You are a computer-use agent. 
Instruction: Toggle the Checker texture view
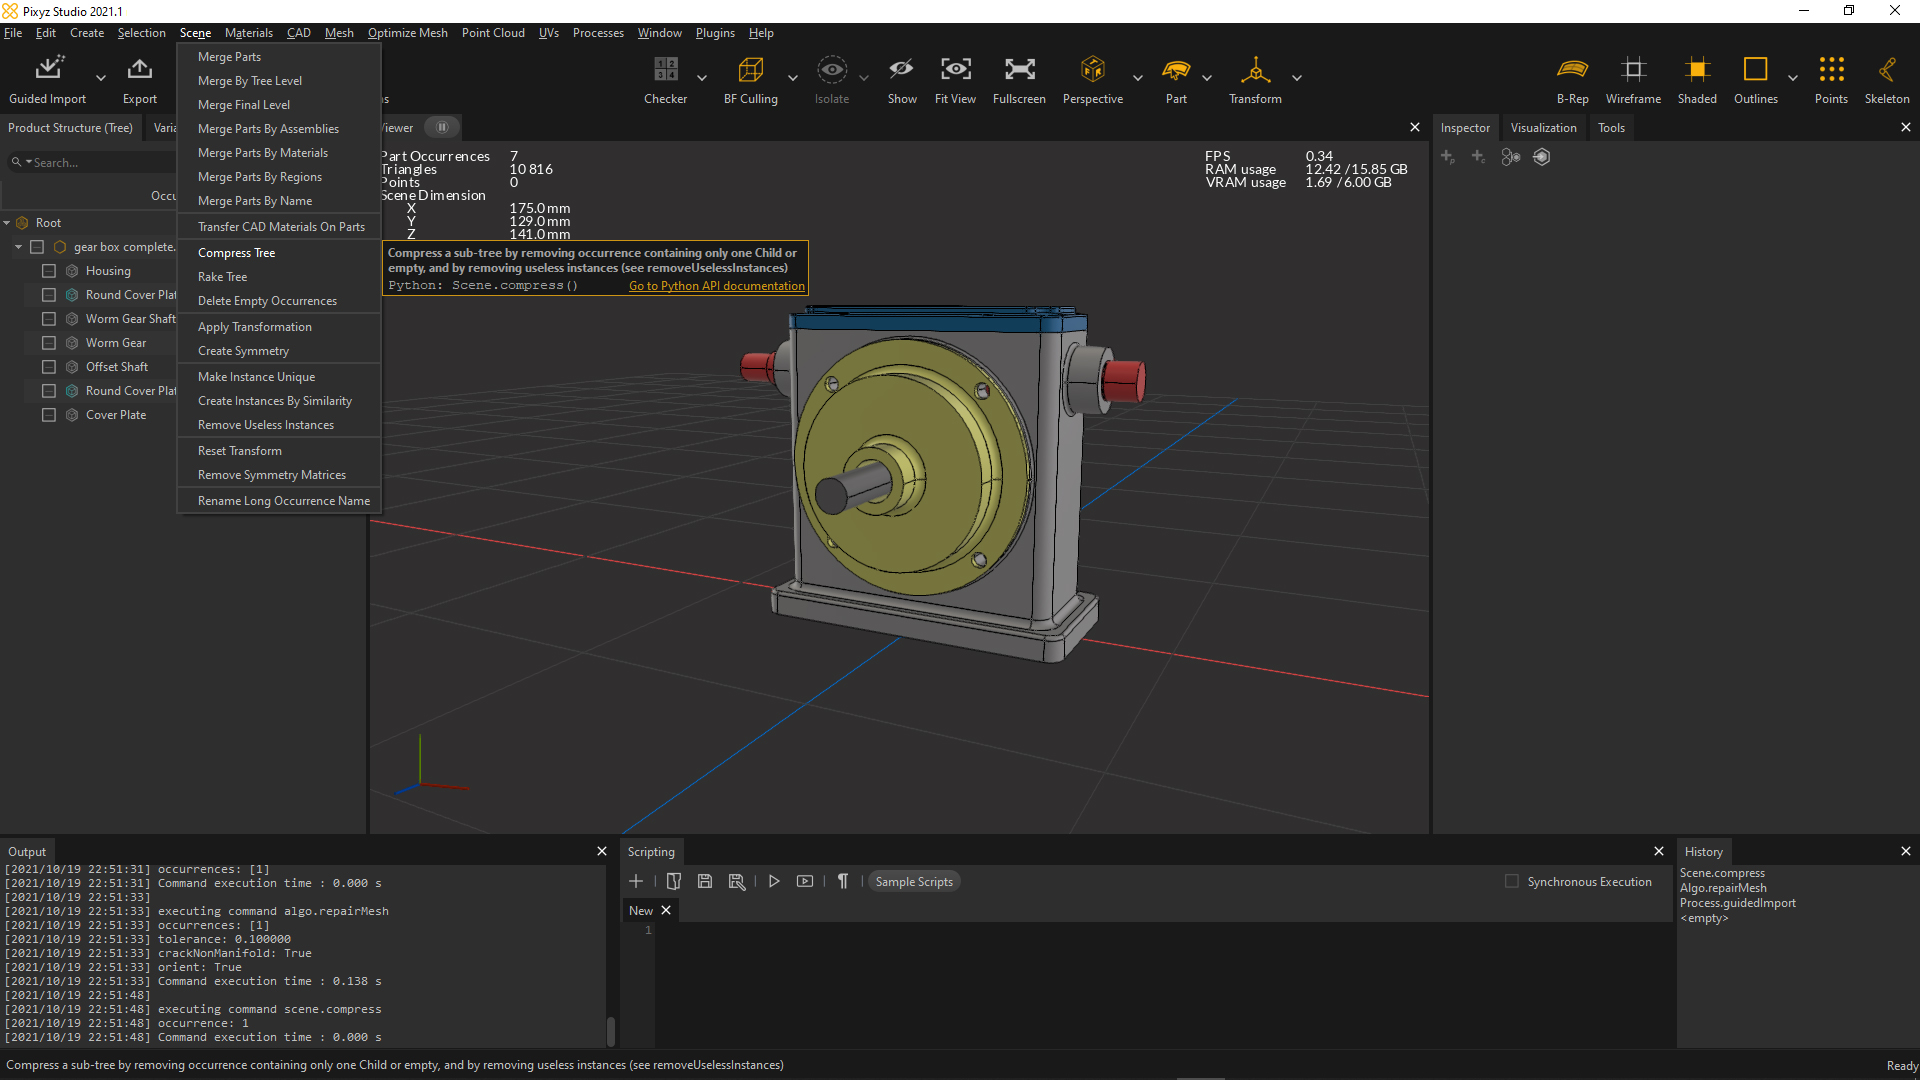665,79
